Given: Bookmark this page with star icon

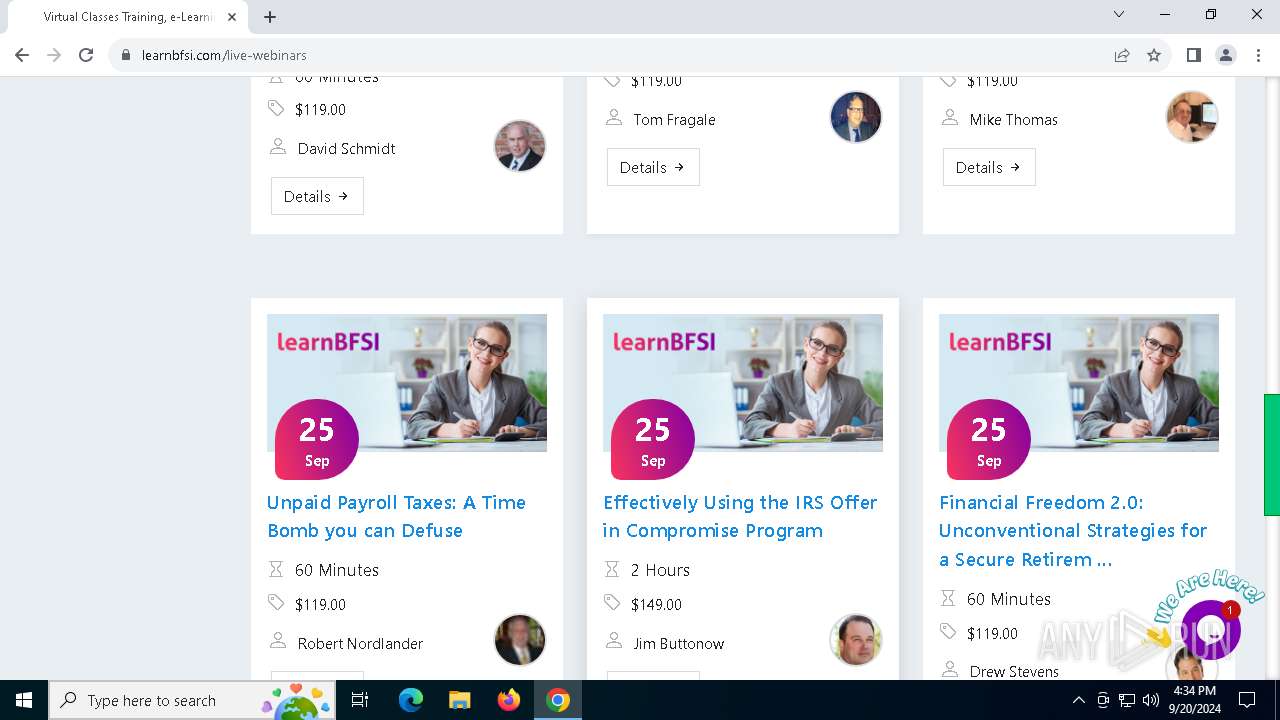Looking at the screenshot, I should (1154, 55).
